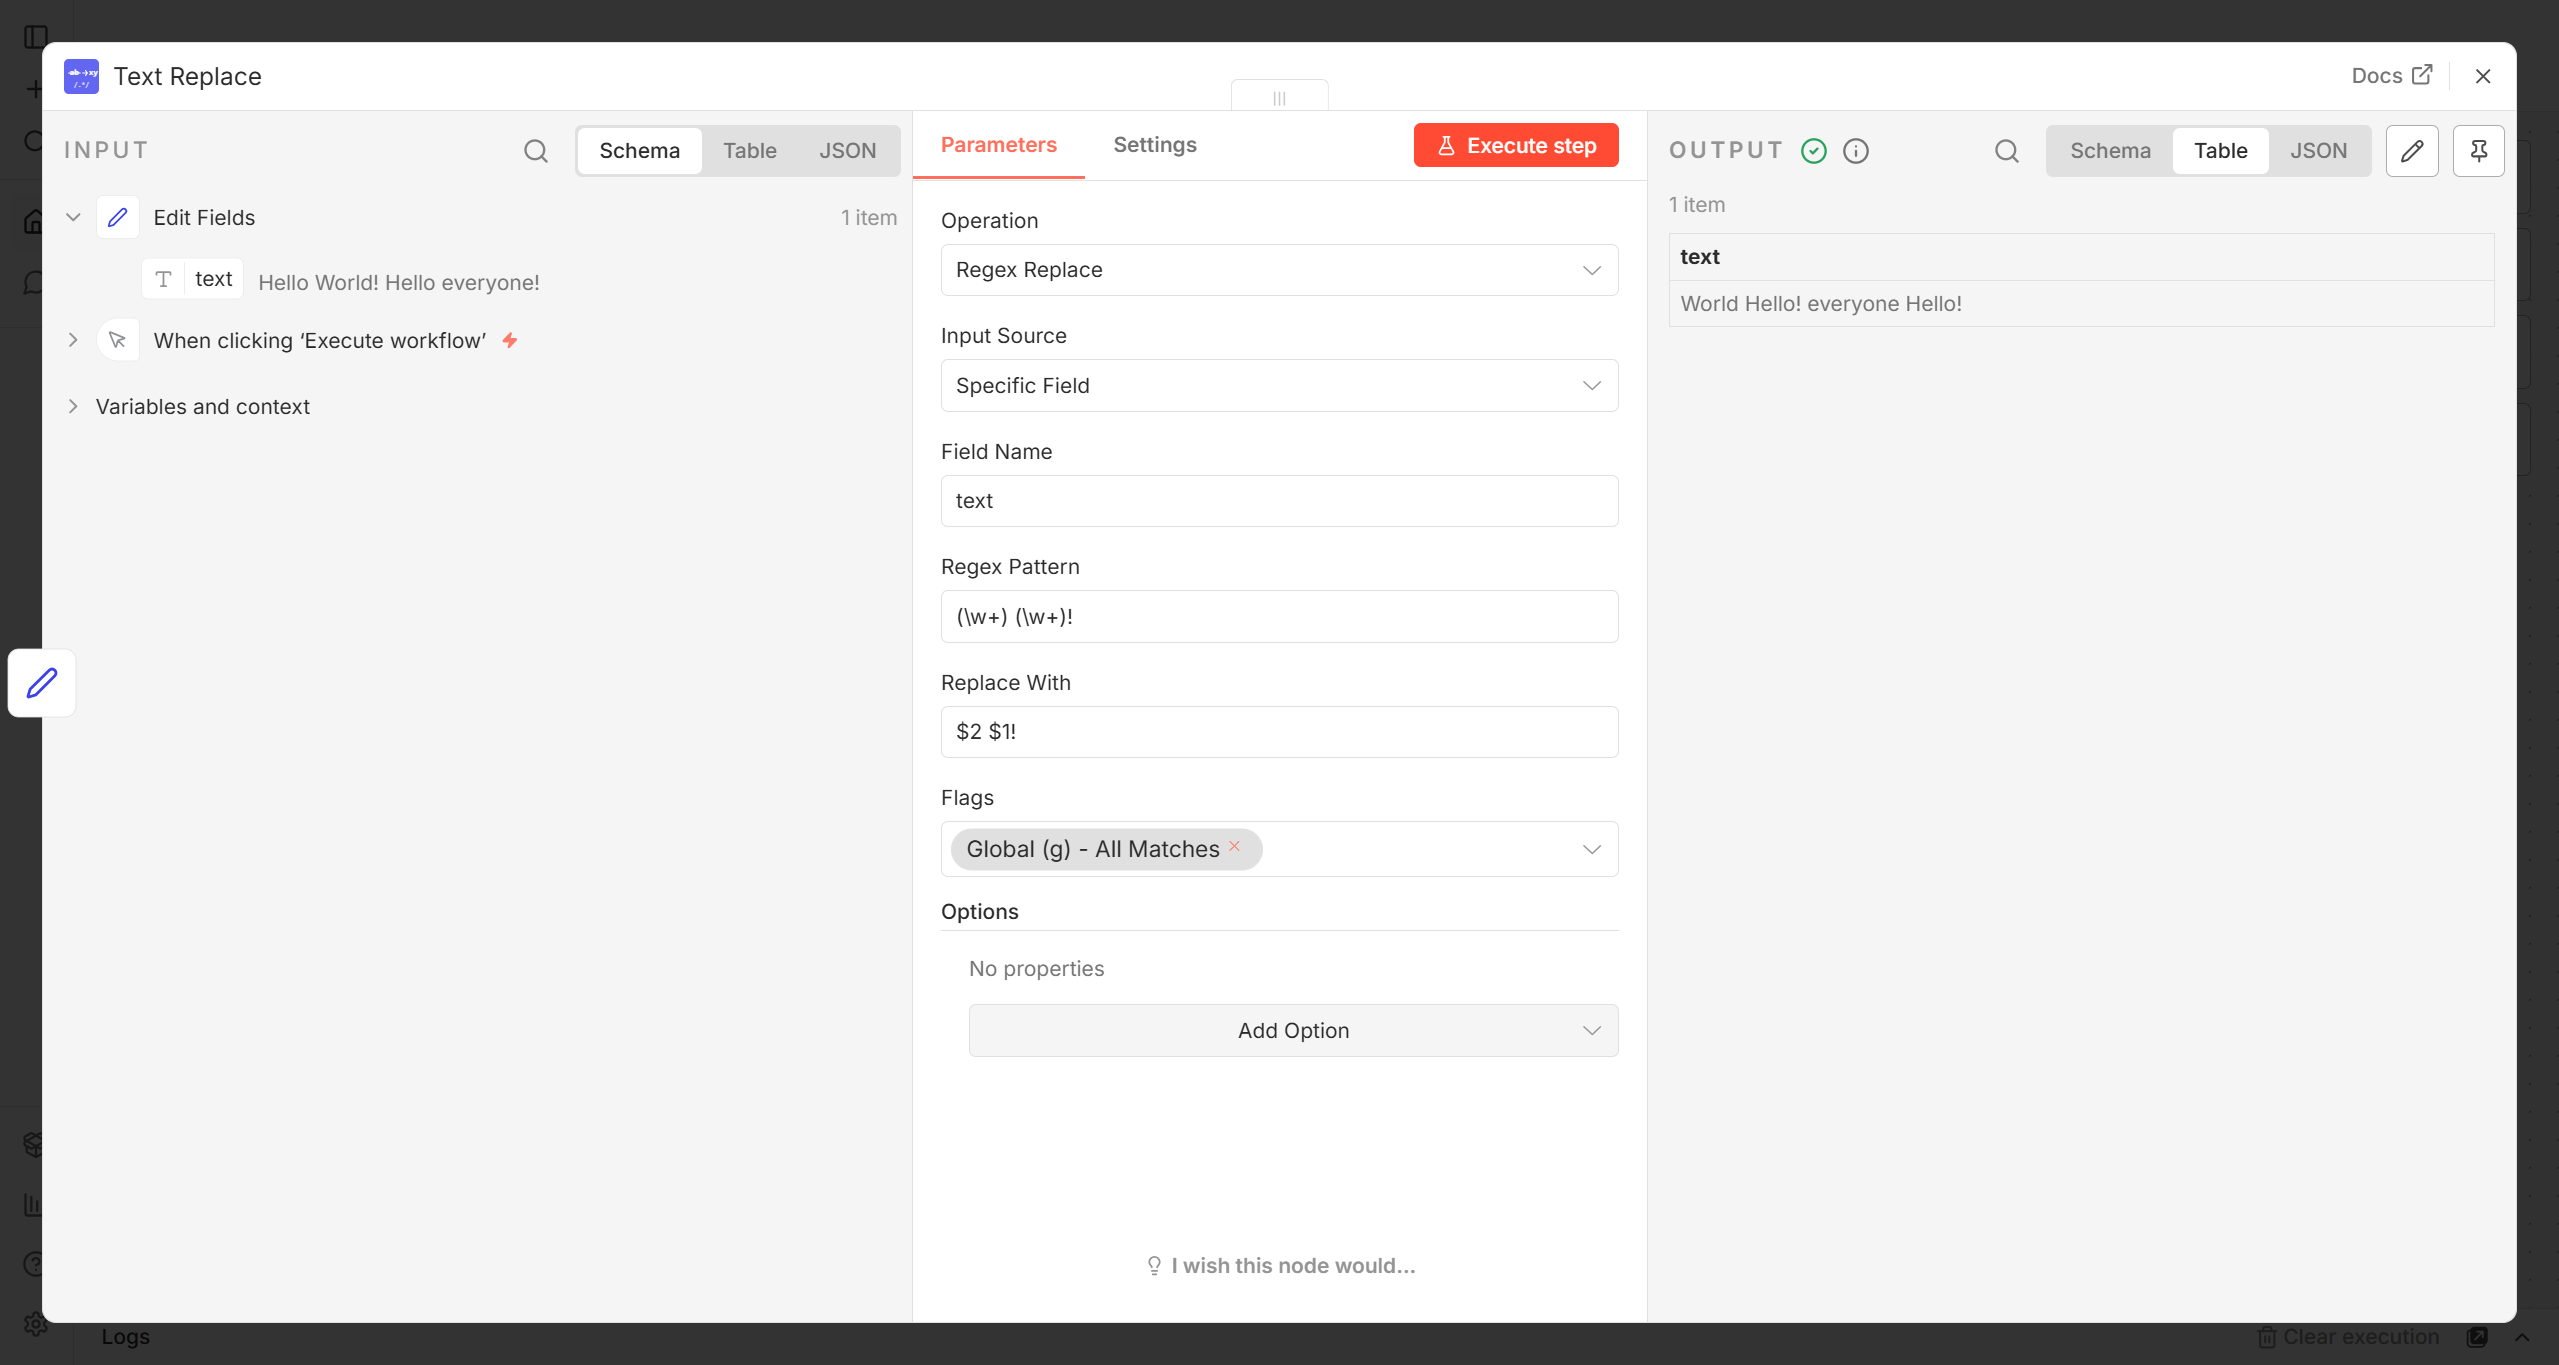This screenshot has width=2559, height=1365.
Task: Open the Operation dropdown
Action: point(1279,270)
